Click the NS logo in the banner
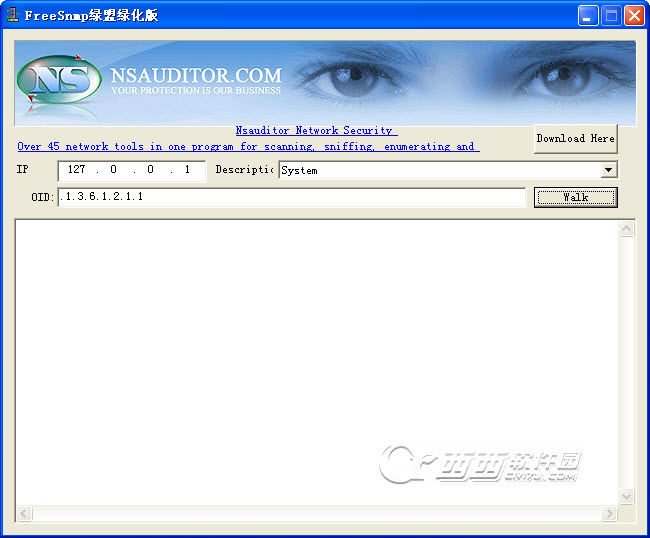Viewport: 650px width, 538px height. coord(59,79)
